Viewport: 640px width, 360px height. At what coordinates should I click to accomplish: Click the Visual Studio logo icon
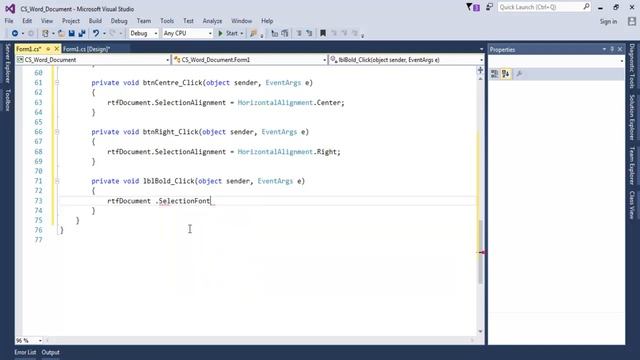(x=10, y=9)
